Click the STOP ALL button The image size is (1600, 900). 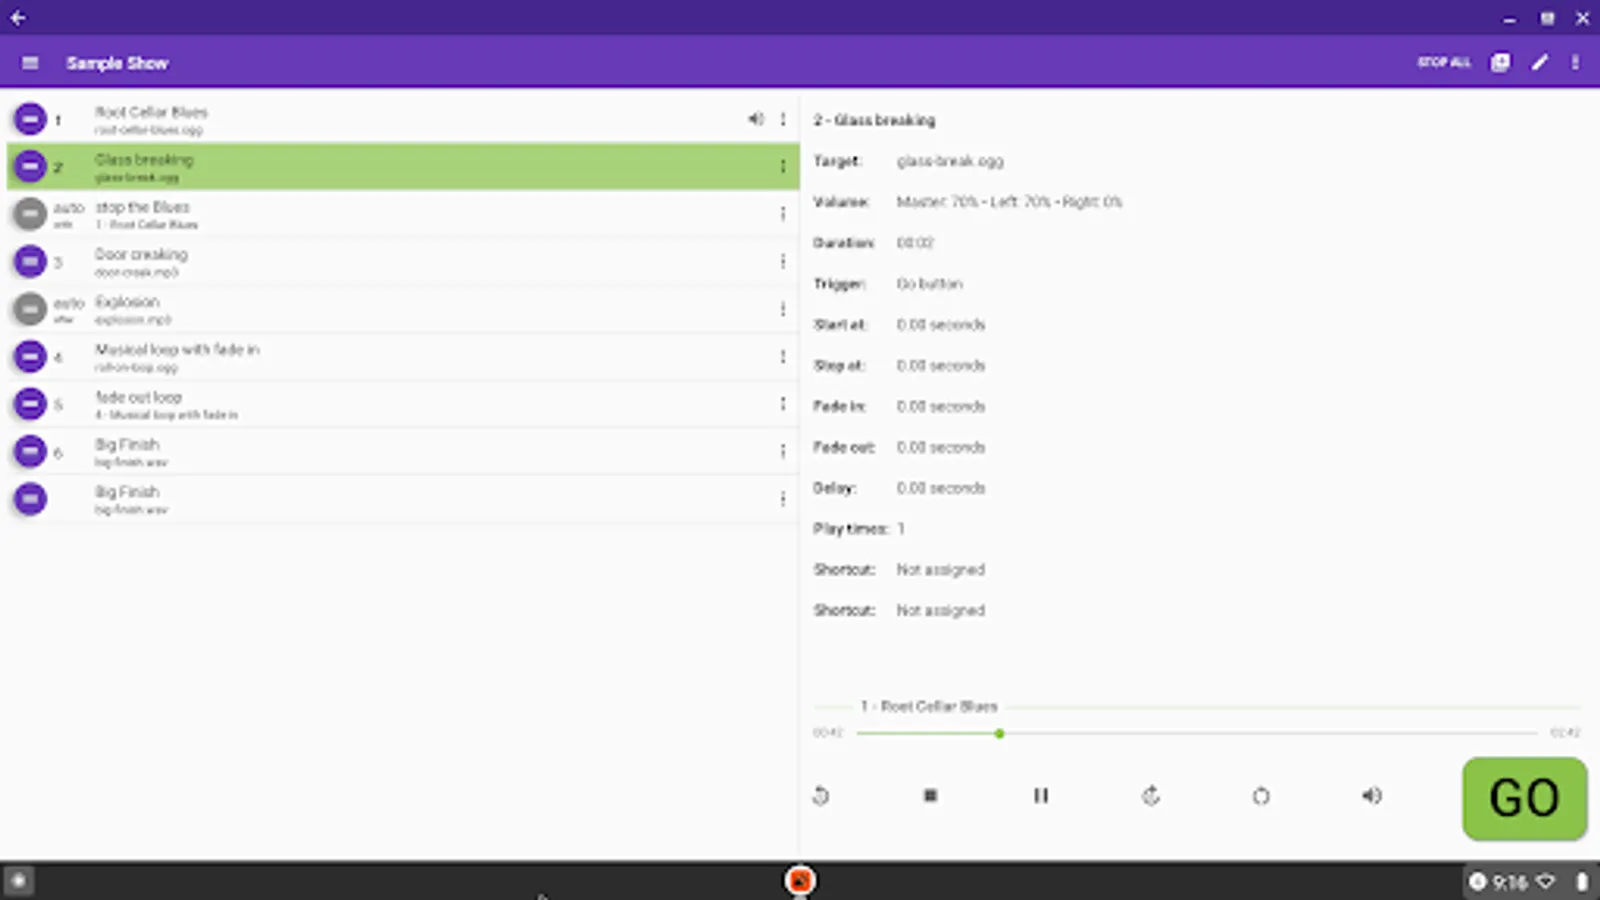(1443, 62)
